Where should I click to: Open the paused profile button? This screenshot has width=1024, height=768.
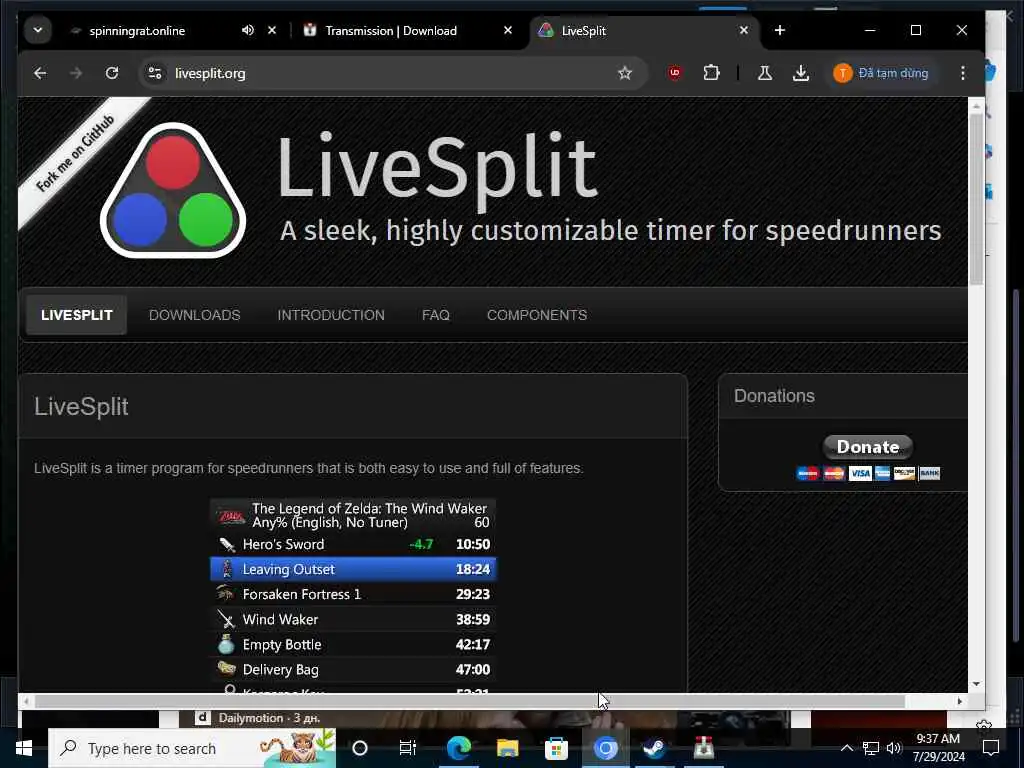tap(881, 73)
